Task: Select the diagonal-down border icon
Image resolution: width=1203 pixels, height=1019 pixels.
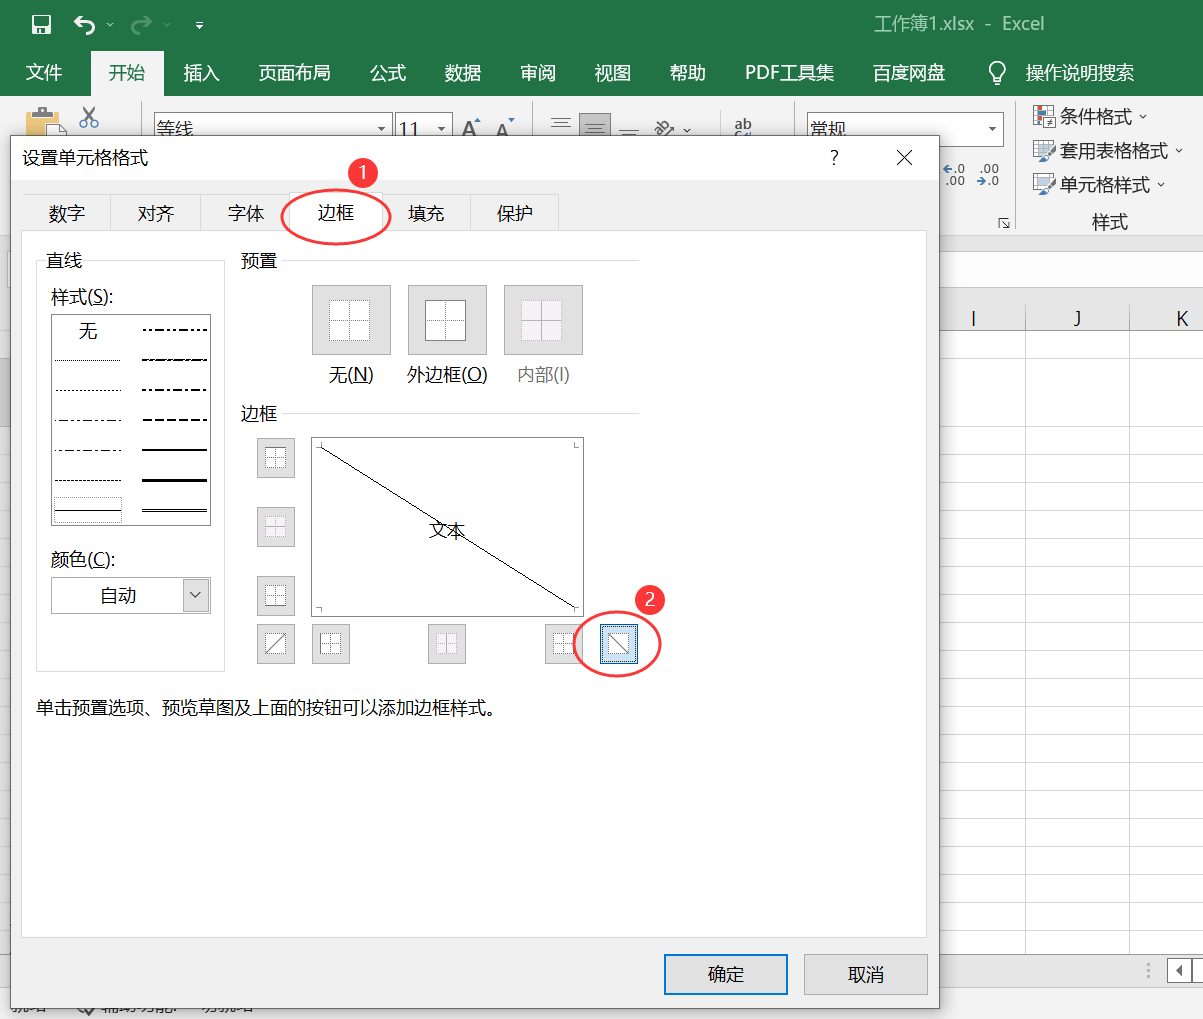Action: click(x=618, y=643)
